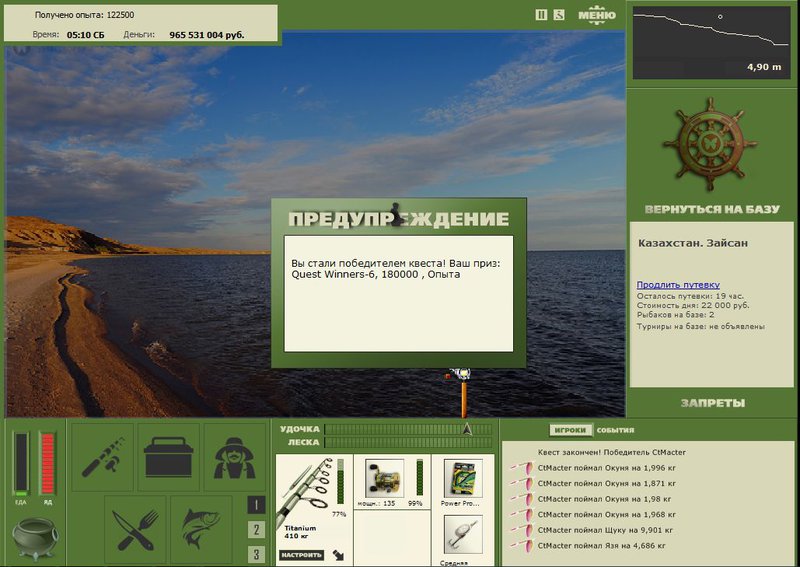800x567 pixels.
Task: Click the Стоимость дня: 22 000 руб. line
Action: [x=693, y=305]
